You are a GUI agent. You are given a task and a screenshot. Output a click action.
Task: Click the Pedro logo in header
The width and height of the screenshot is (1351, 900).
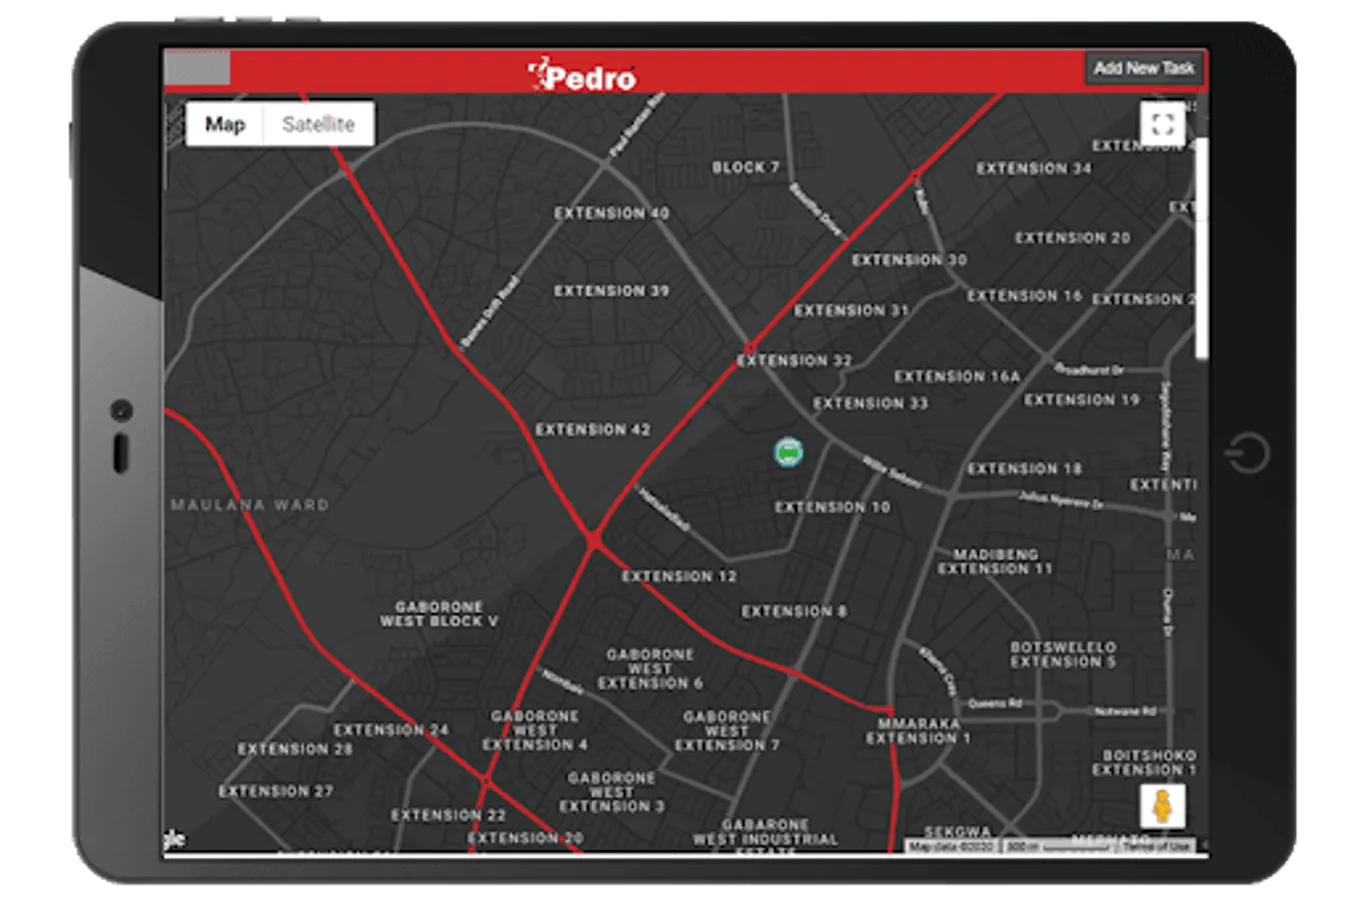(x=582, y=75)
